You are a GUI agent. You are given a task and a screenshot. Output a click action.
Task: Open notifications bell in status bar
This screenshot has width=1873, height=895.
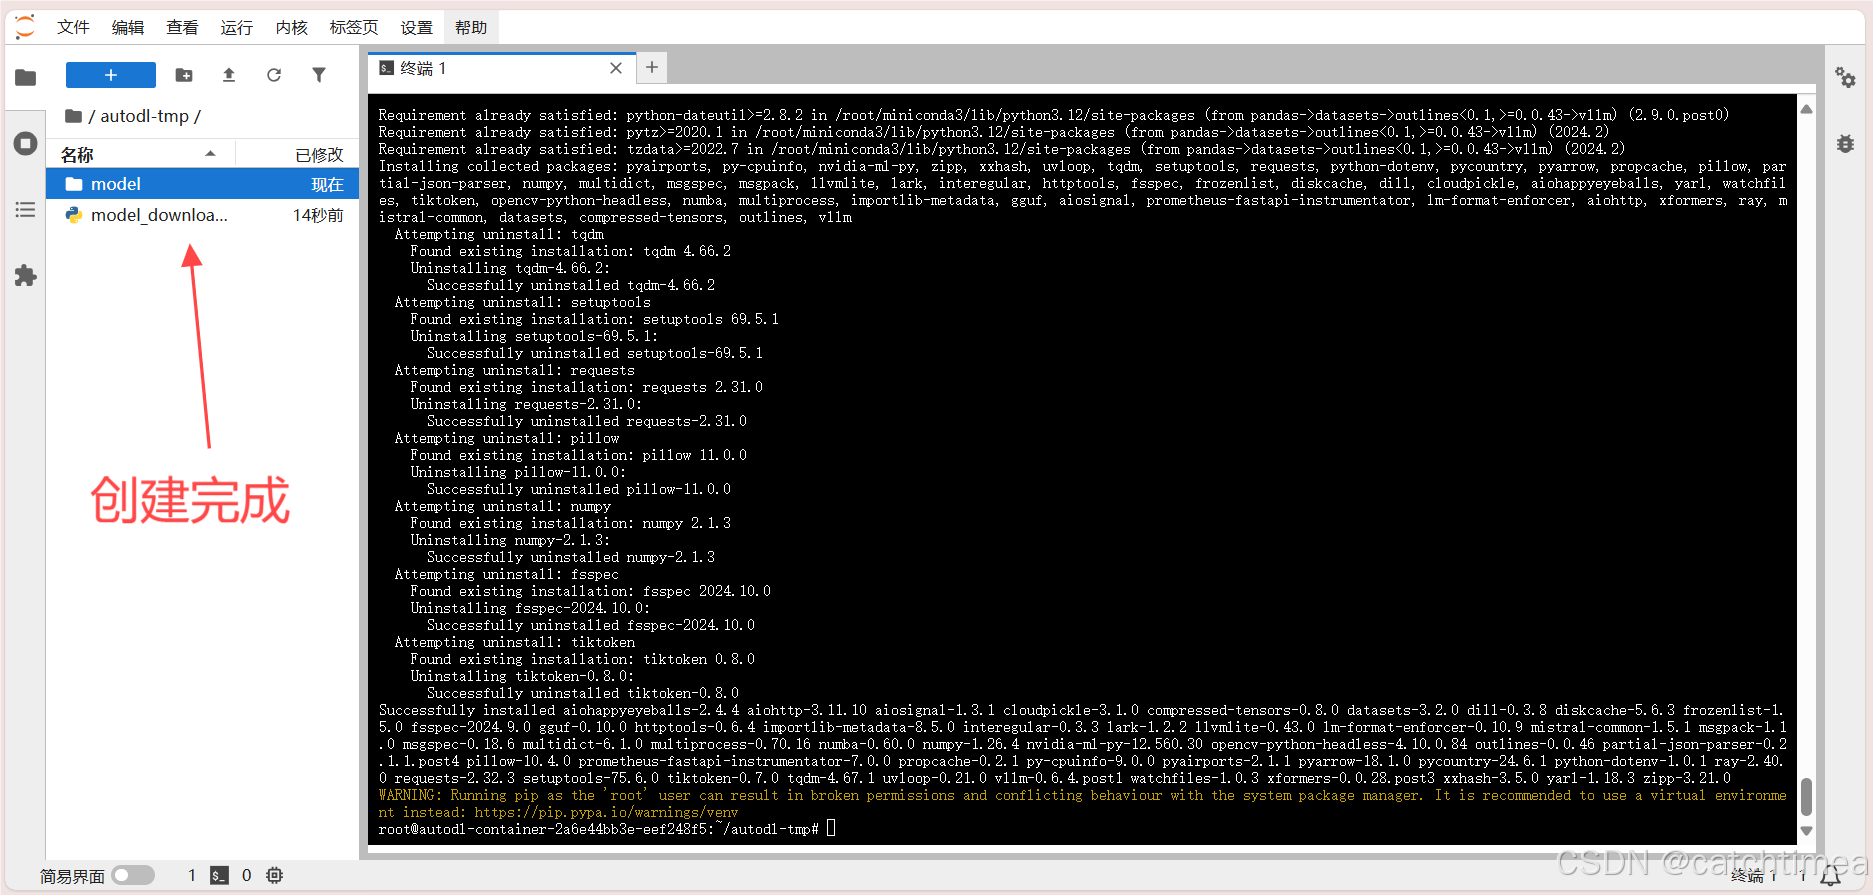pos(1831,876)
